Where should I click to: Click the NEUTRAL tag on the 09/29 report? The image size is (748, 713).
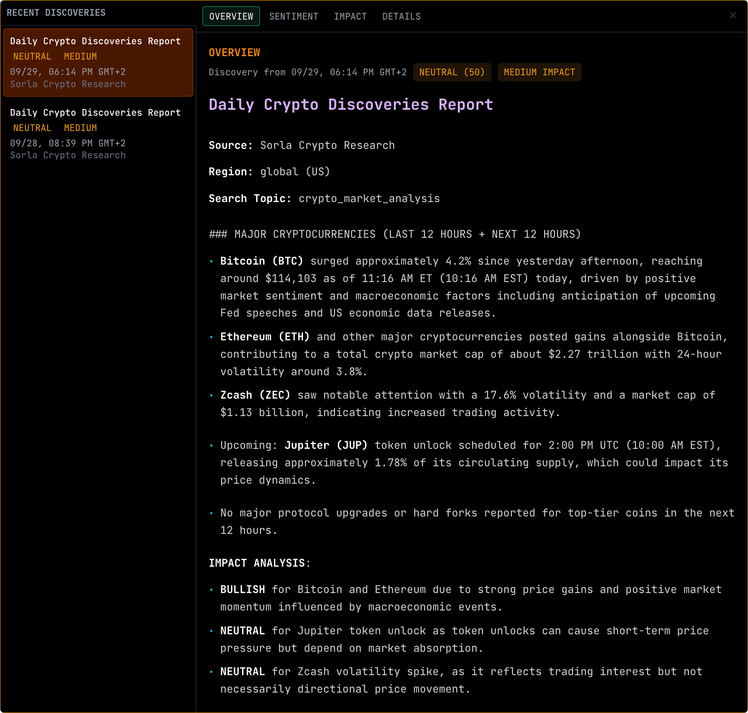32,56
